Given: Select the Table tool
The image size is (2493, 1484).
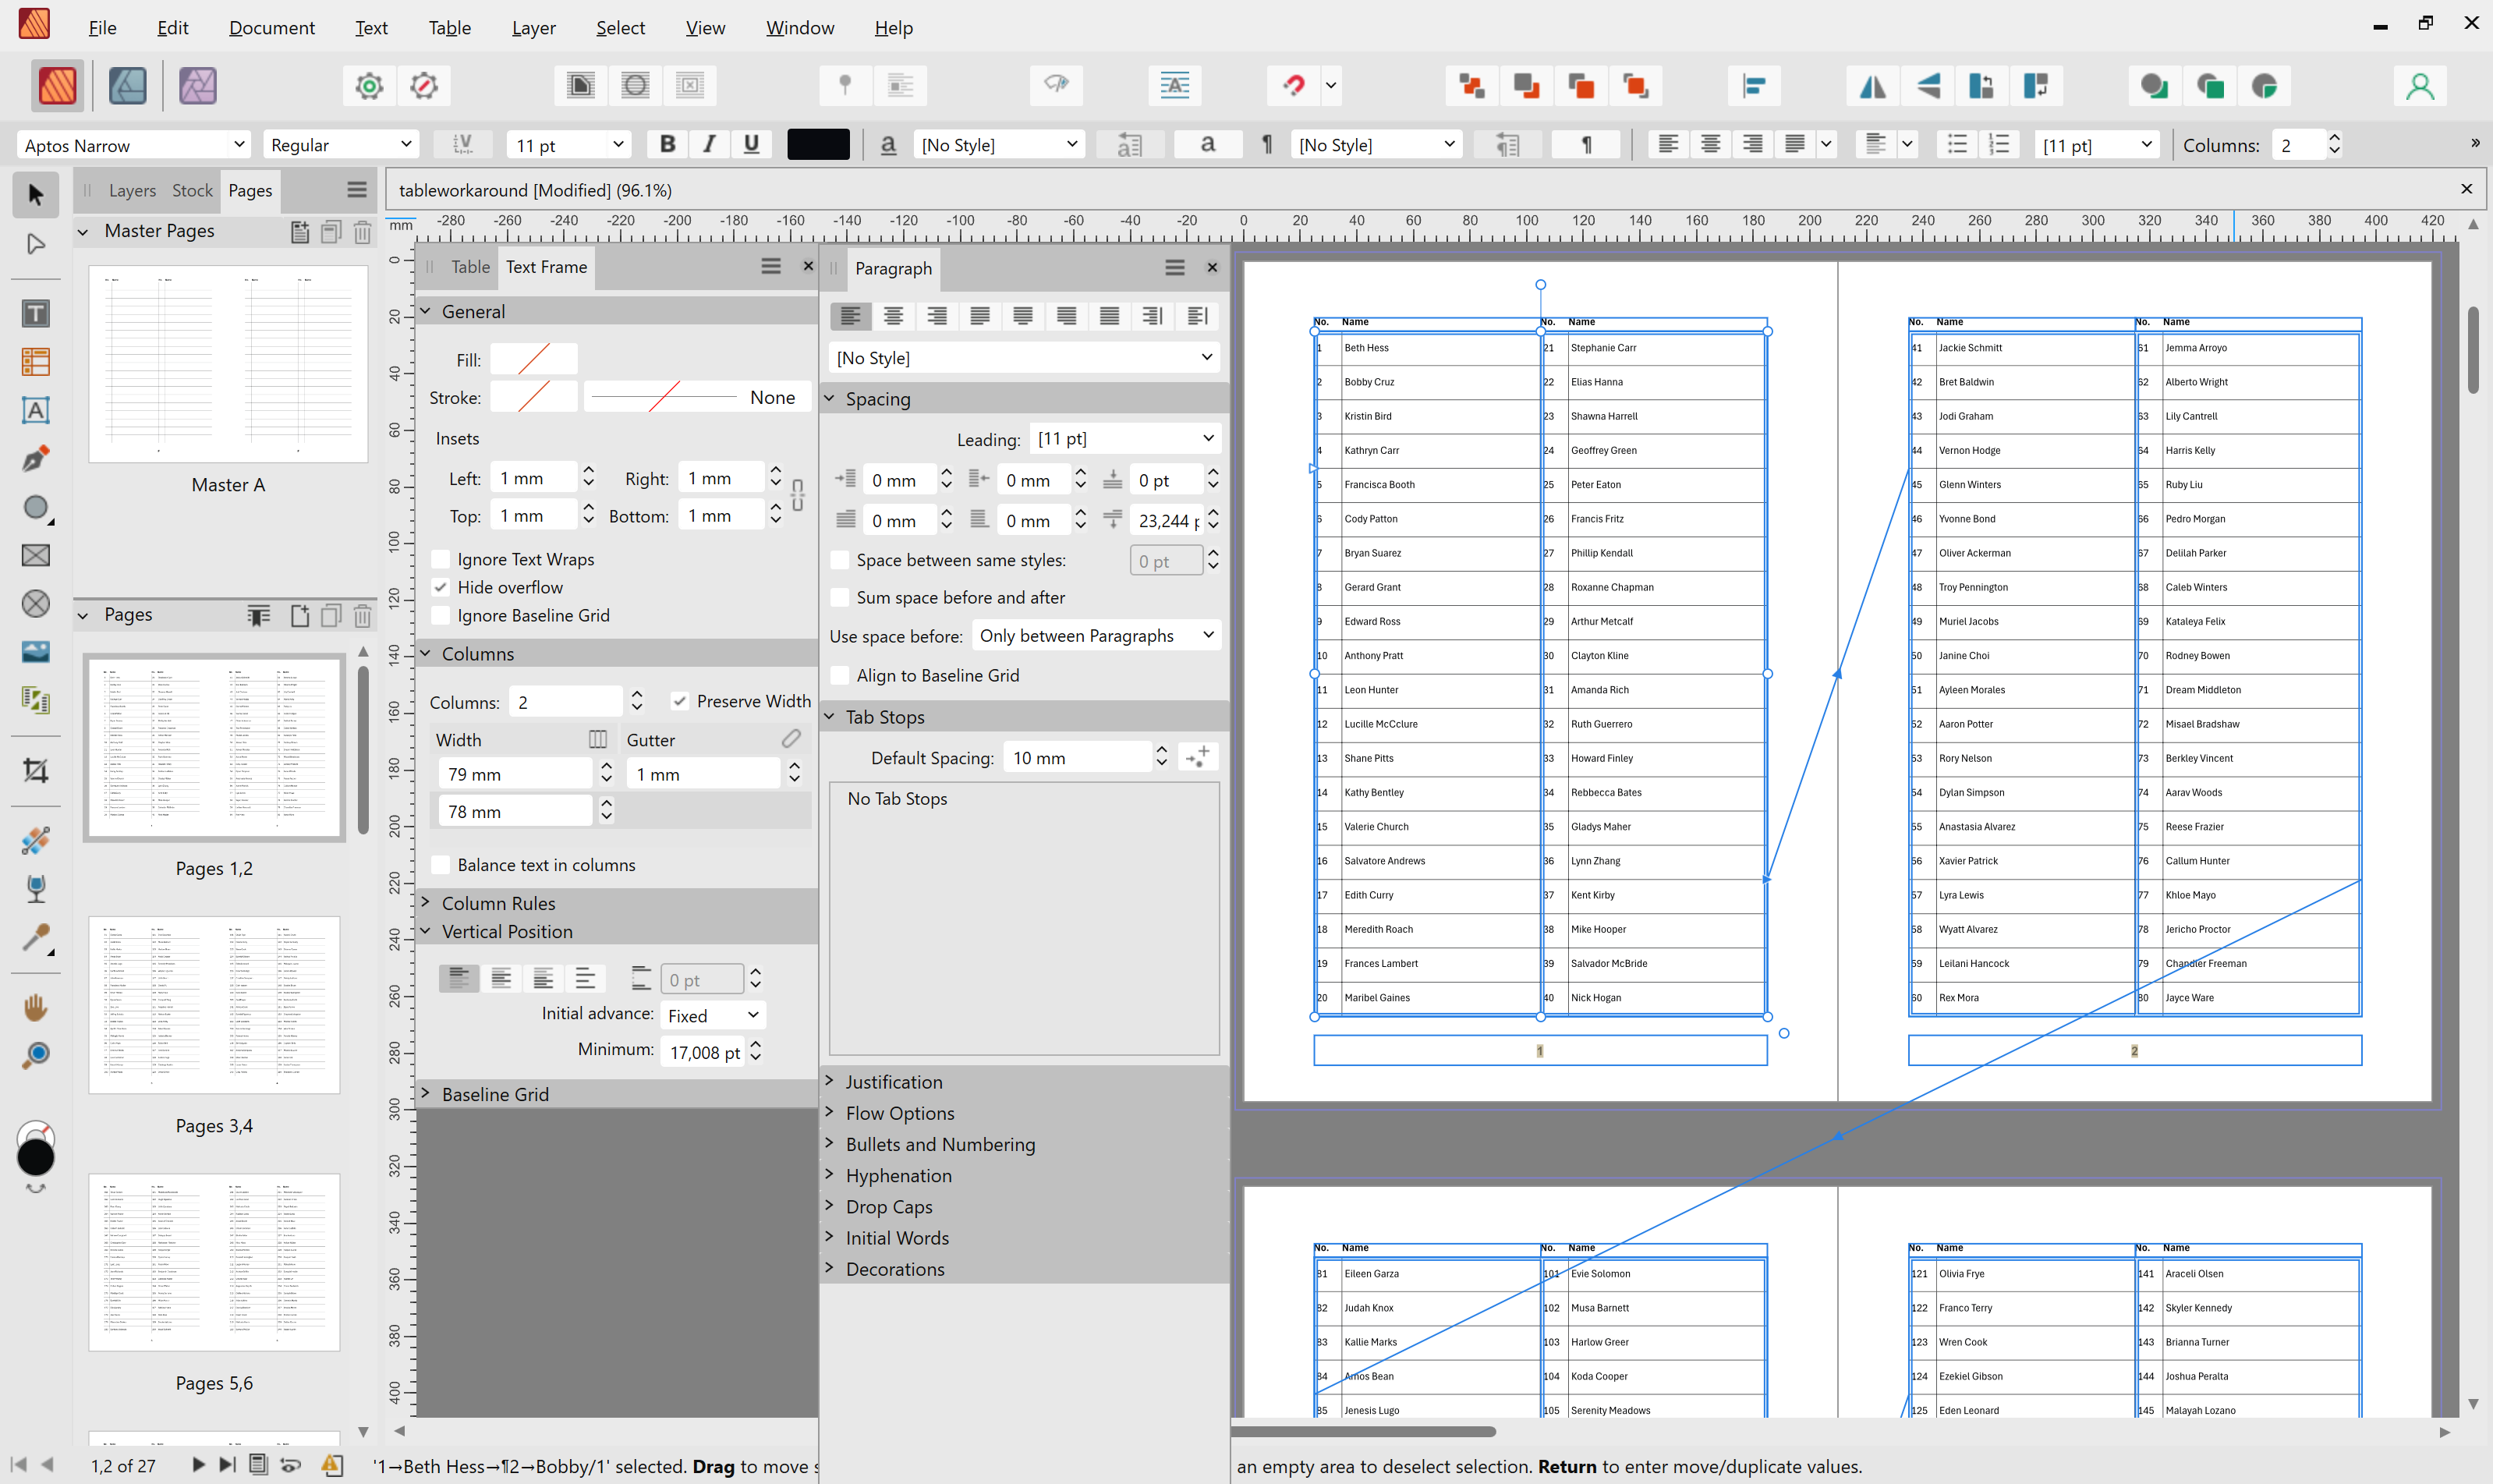Looking at the screenshot, I should (x=36, y=362).
